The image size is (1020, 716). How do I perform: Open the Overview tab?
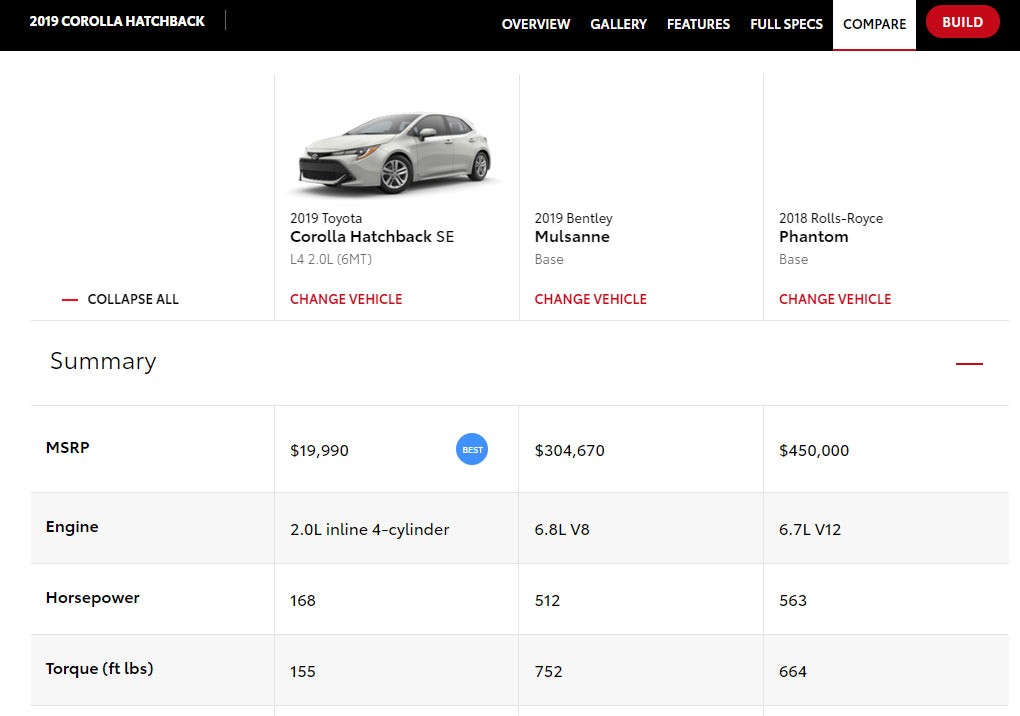click(x=536, y=24)
